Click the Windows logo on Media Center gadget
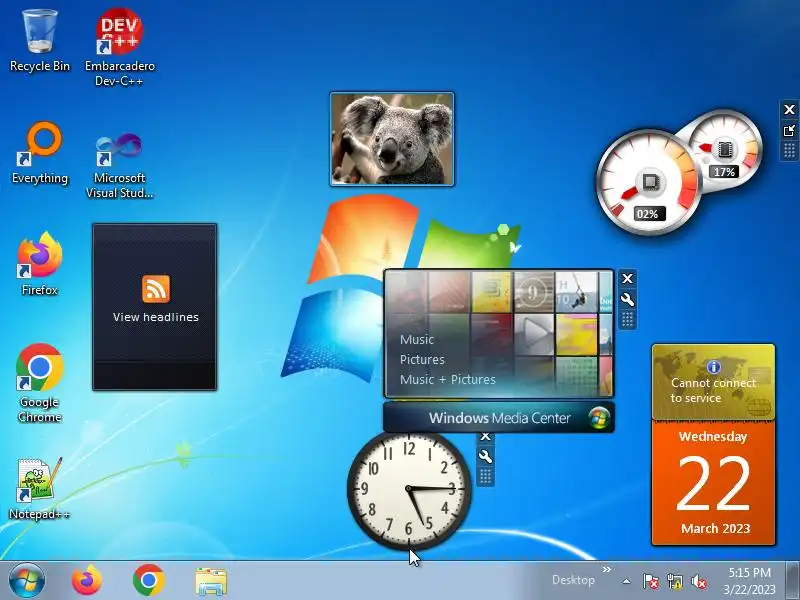 click(599, 418)
